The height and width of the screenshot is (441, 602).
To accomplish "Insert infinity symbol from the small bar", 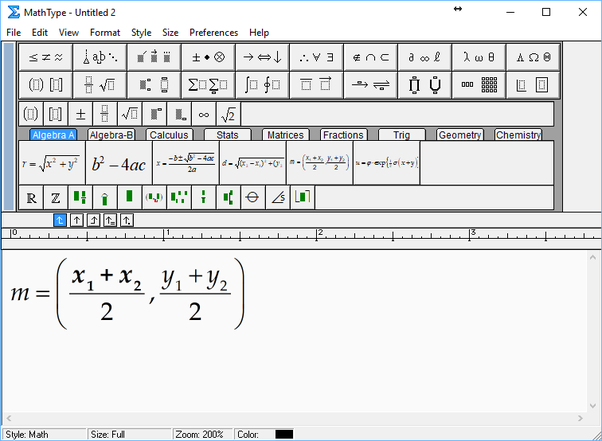I will 204,114.
